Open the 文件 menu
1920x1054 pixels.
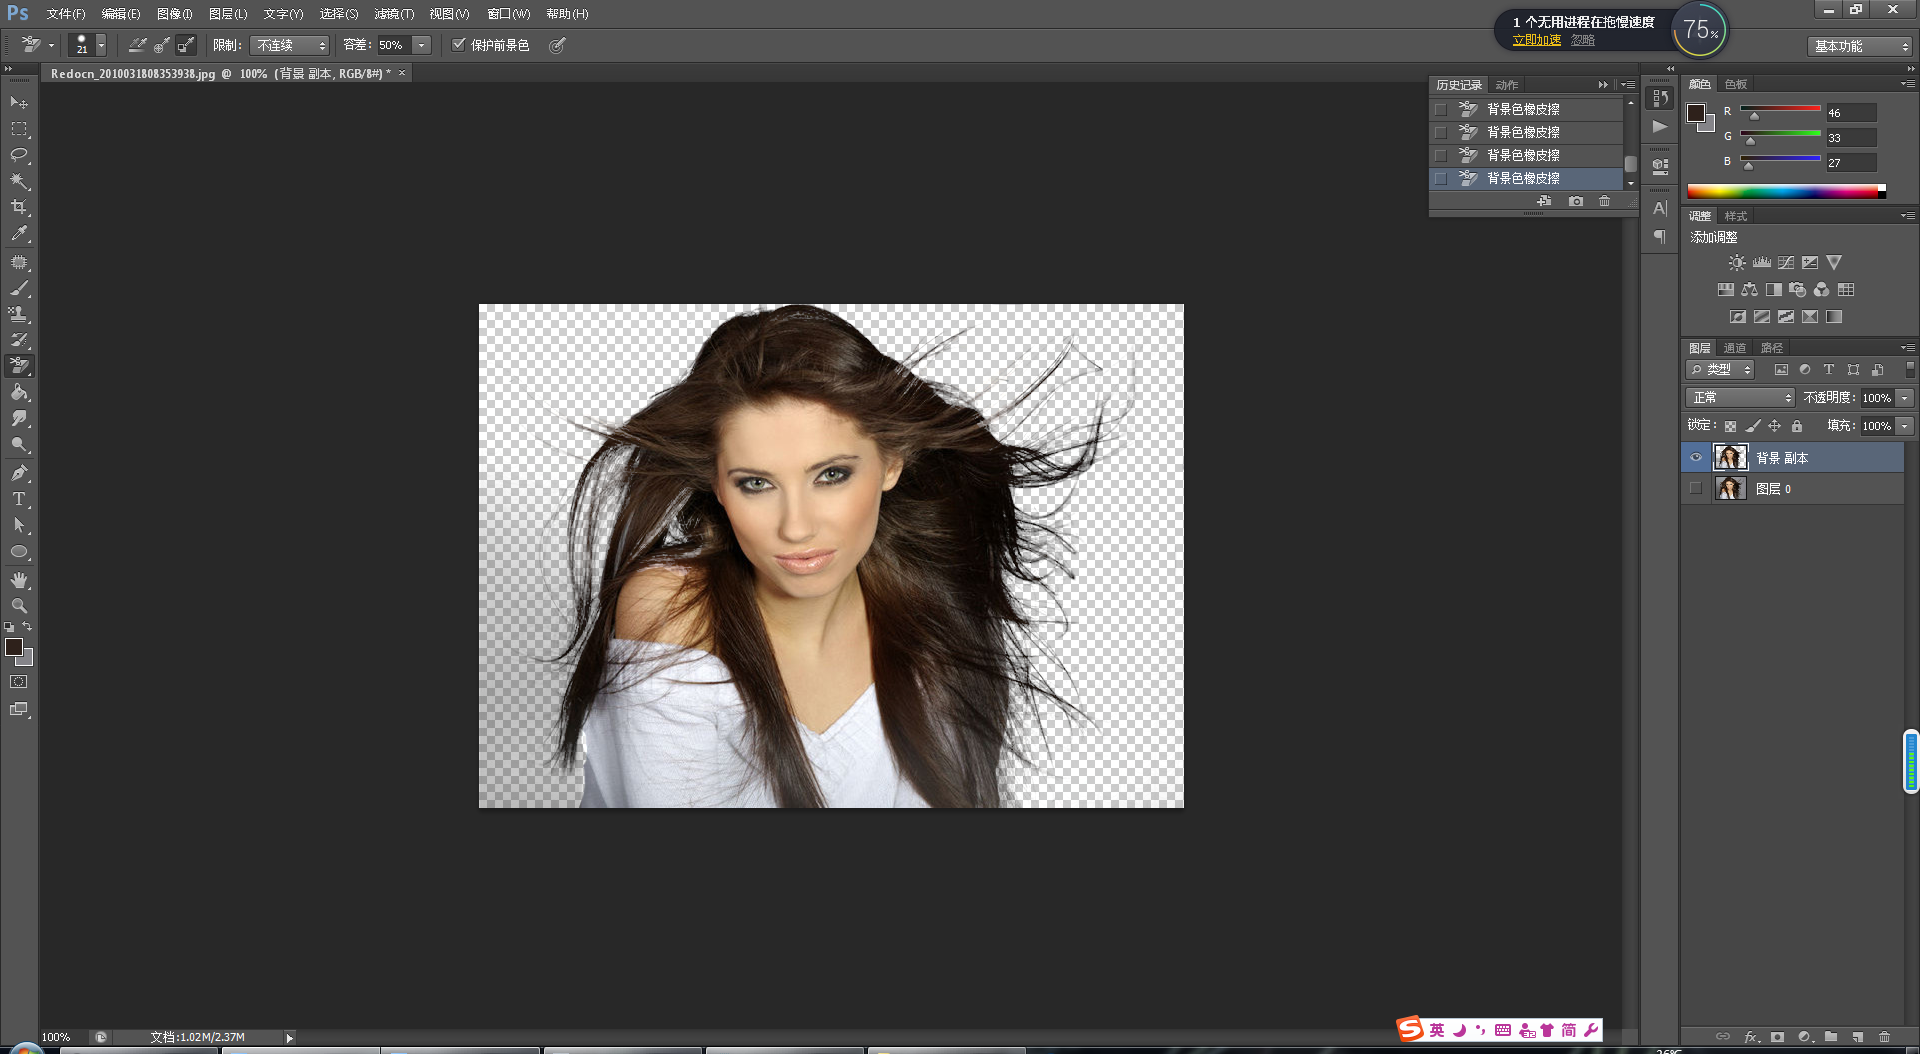65,14
